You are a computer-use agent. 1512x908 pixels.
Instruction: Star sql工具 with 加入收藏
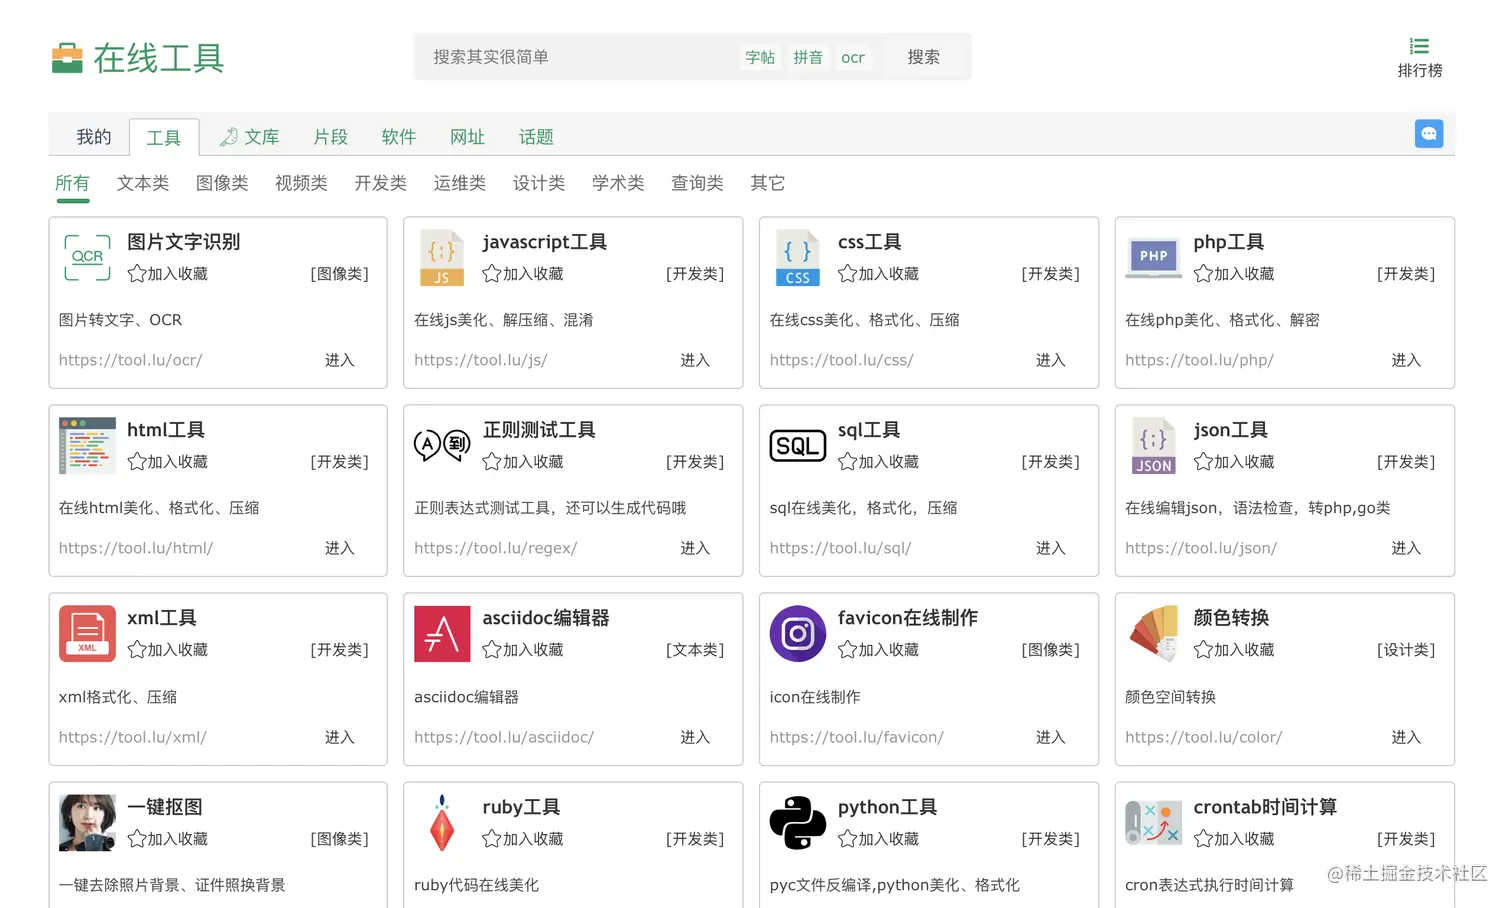879,462
